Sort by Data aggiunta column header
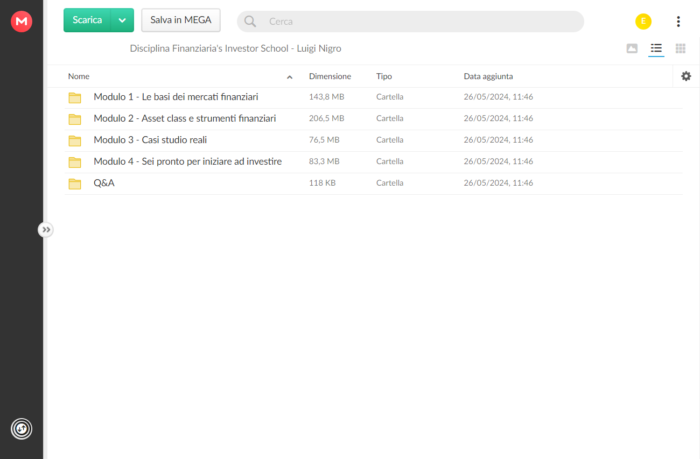Image resolution: width=700 pixels, height=459 pixels. pos(488,76)
